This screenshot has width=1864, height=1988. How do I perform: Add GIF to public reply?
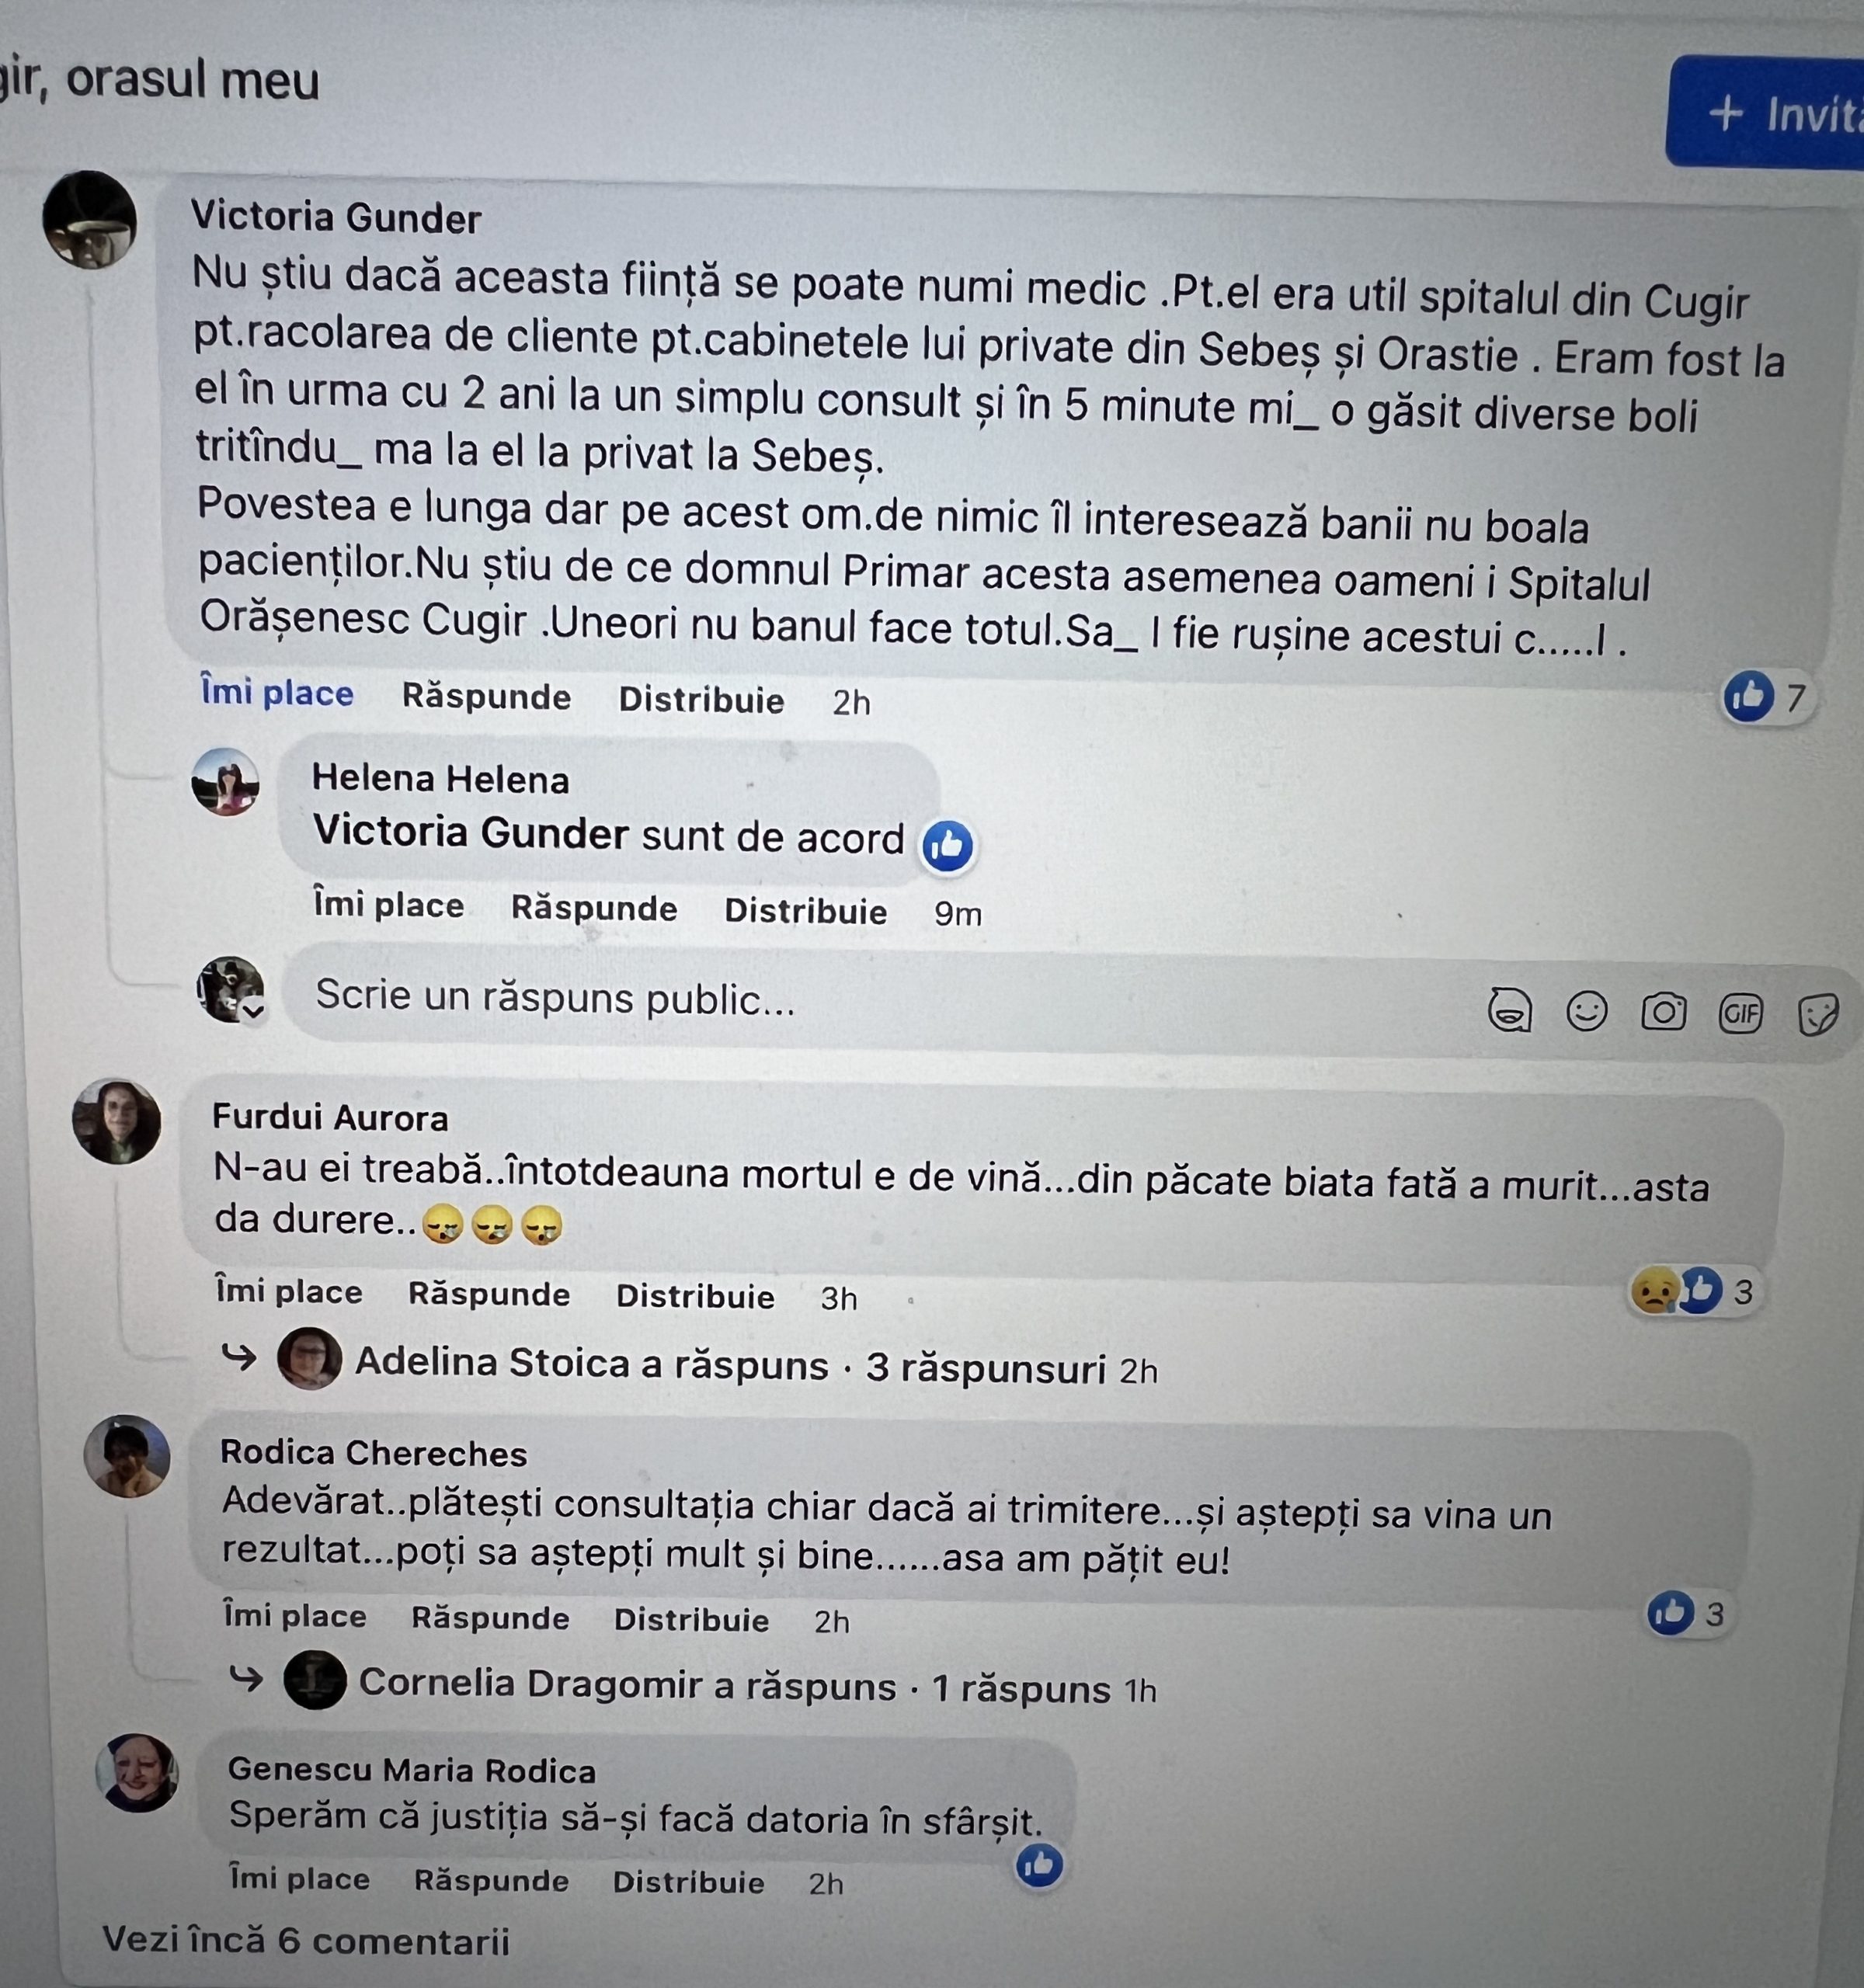tap(1740, 1014)
